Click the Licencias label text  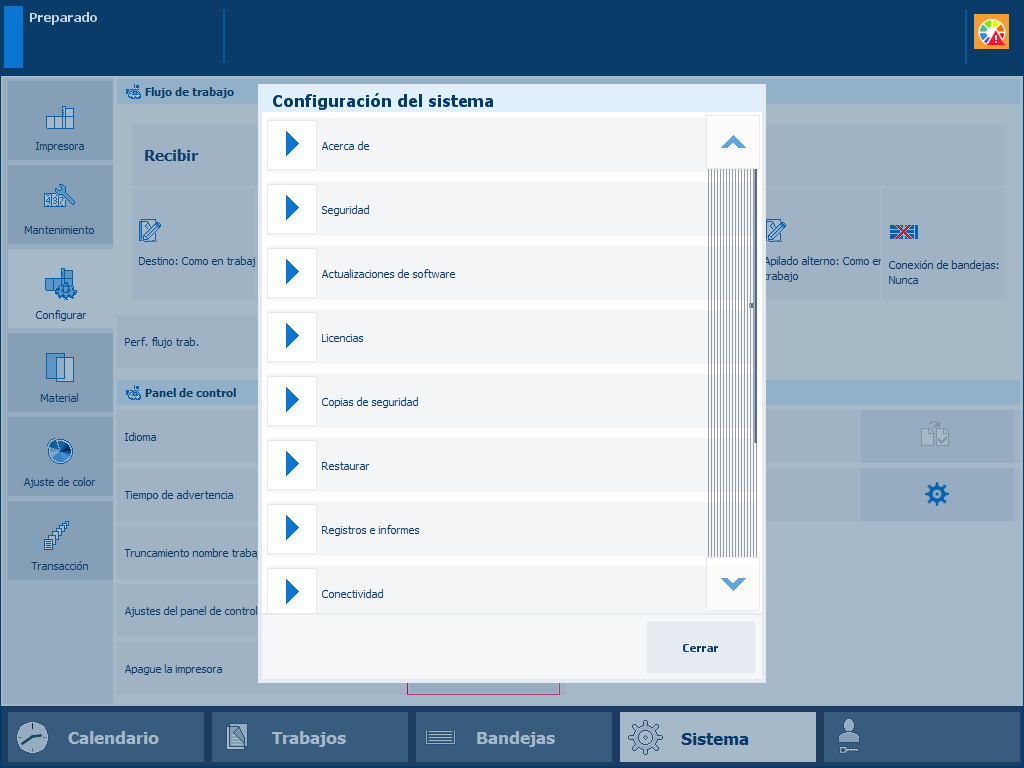tap(342, 338)
